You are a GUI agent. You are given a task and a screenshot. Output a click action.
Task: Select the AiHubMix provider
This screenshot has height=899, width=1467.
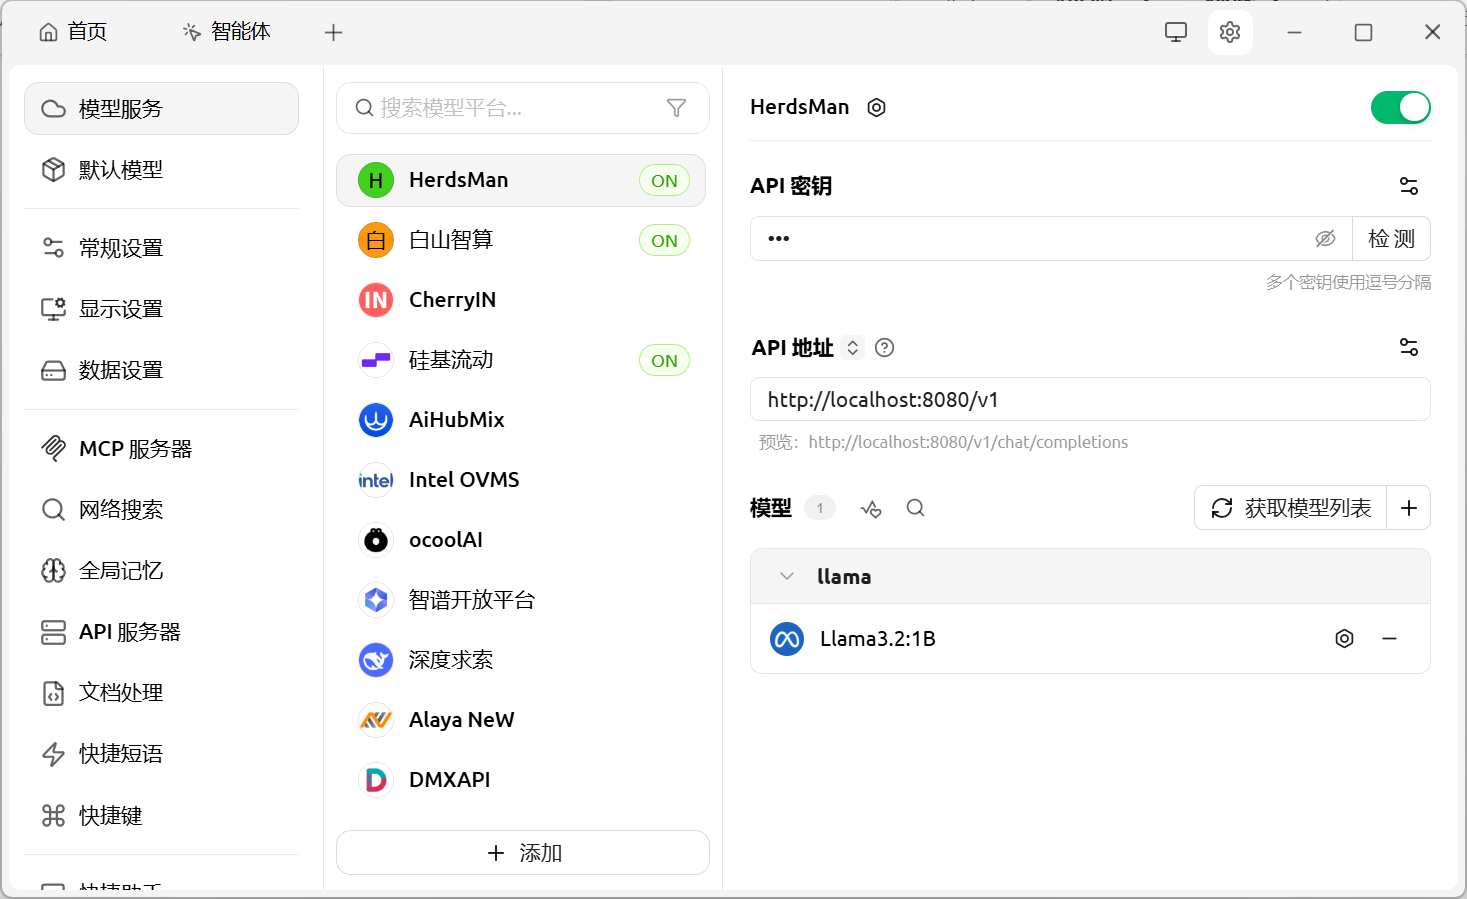point(521,420)
